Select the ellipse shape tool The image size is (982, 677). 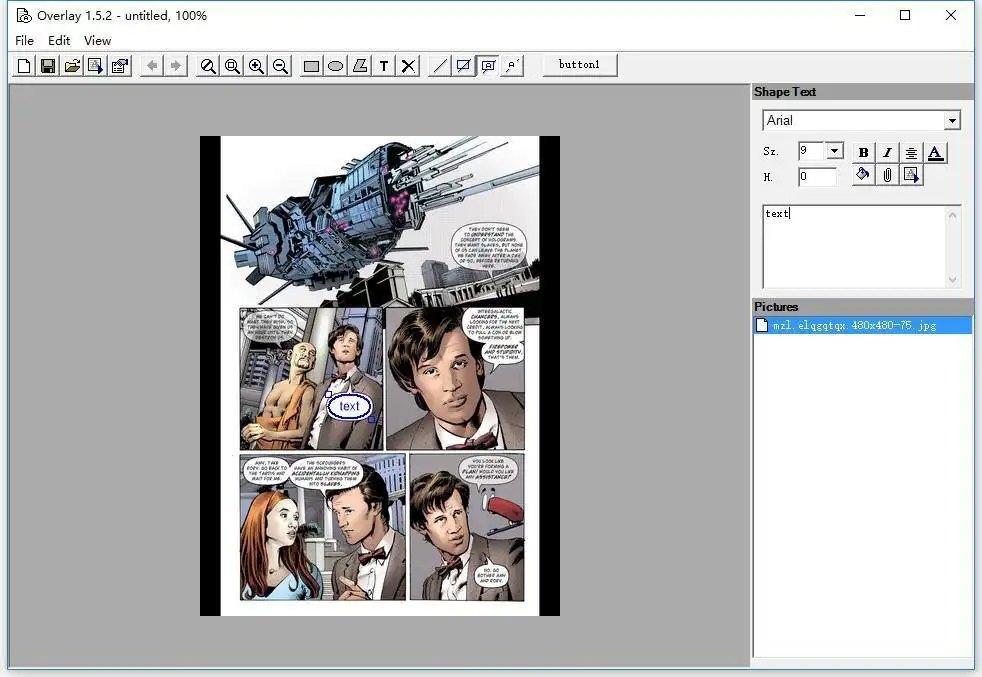point(336,66)
